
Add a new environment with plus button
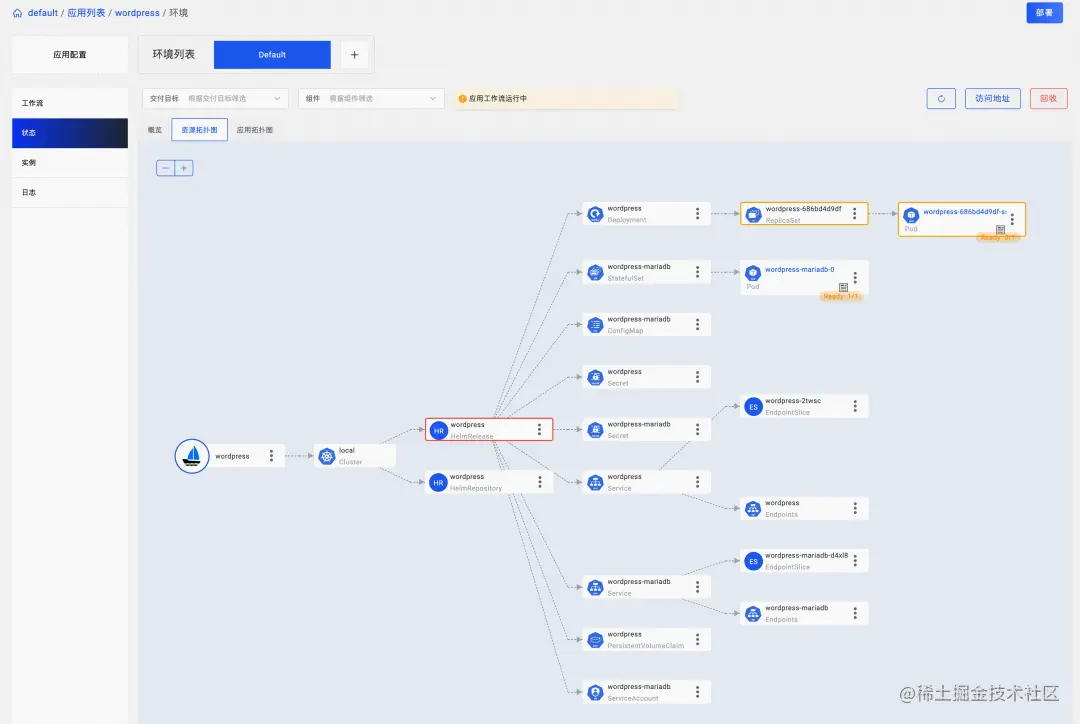(354, 54)
